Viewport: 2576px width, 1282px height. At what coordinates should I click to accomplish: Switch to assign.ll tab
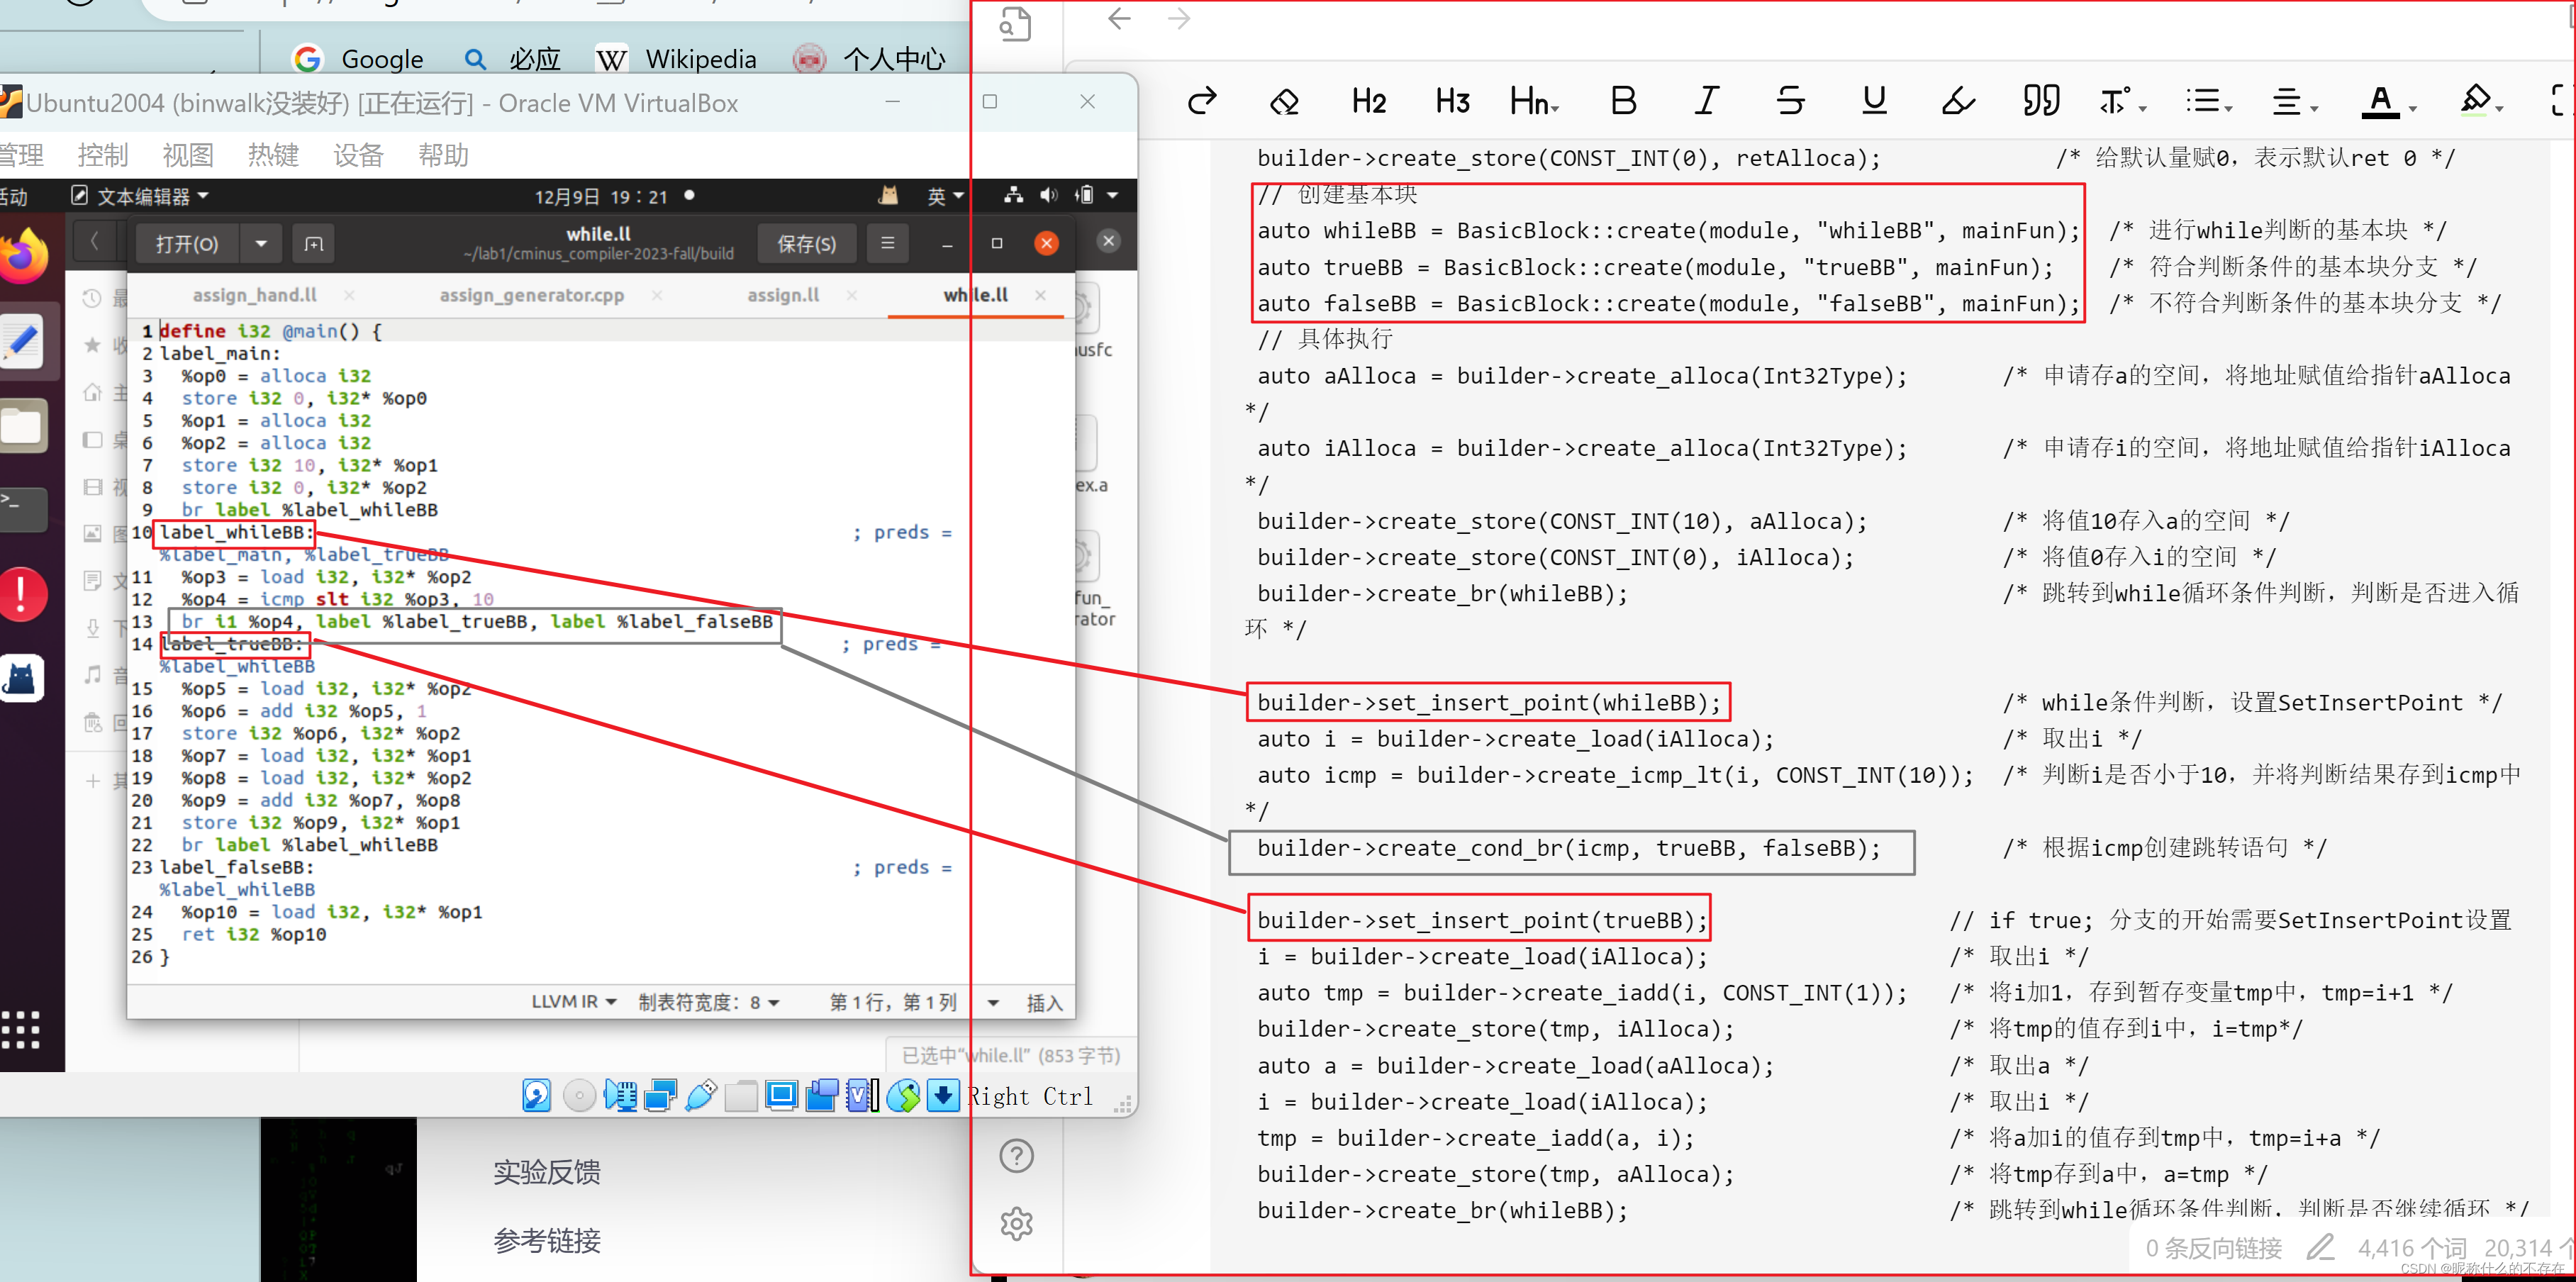pyautogui.click(x=783, y=295)
